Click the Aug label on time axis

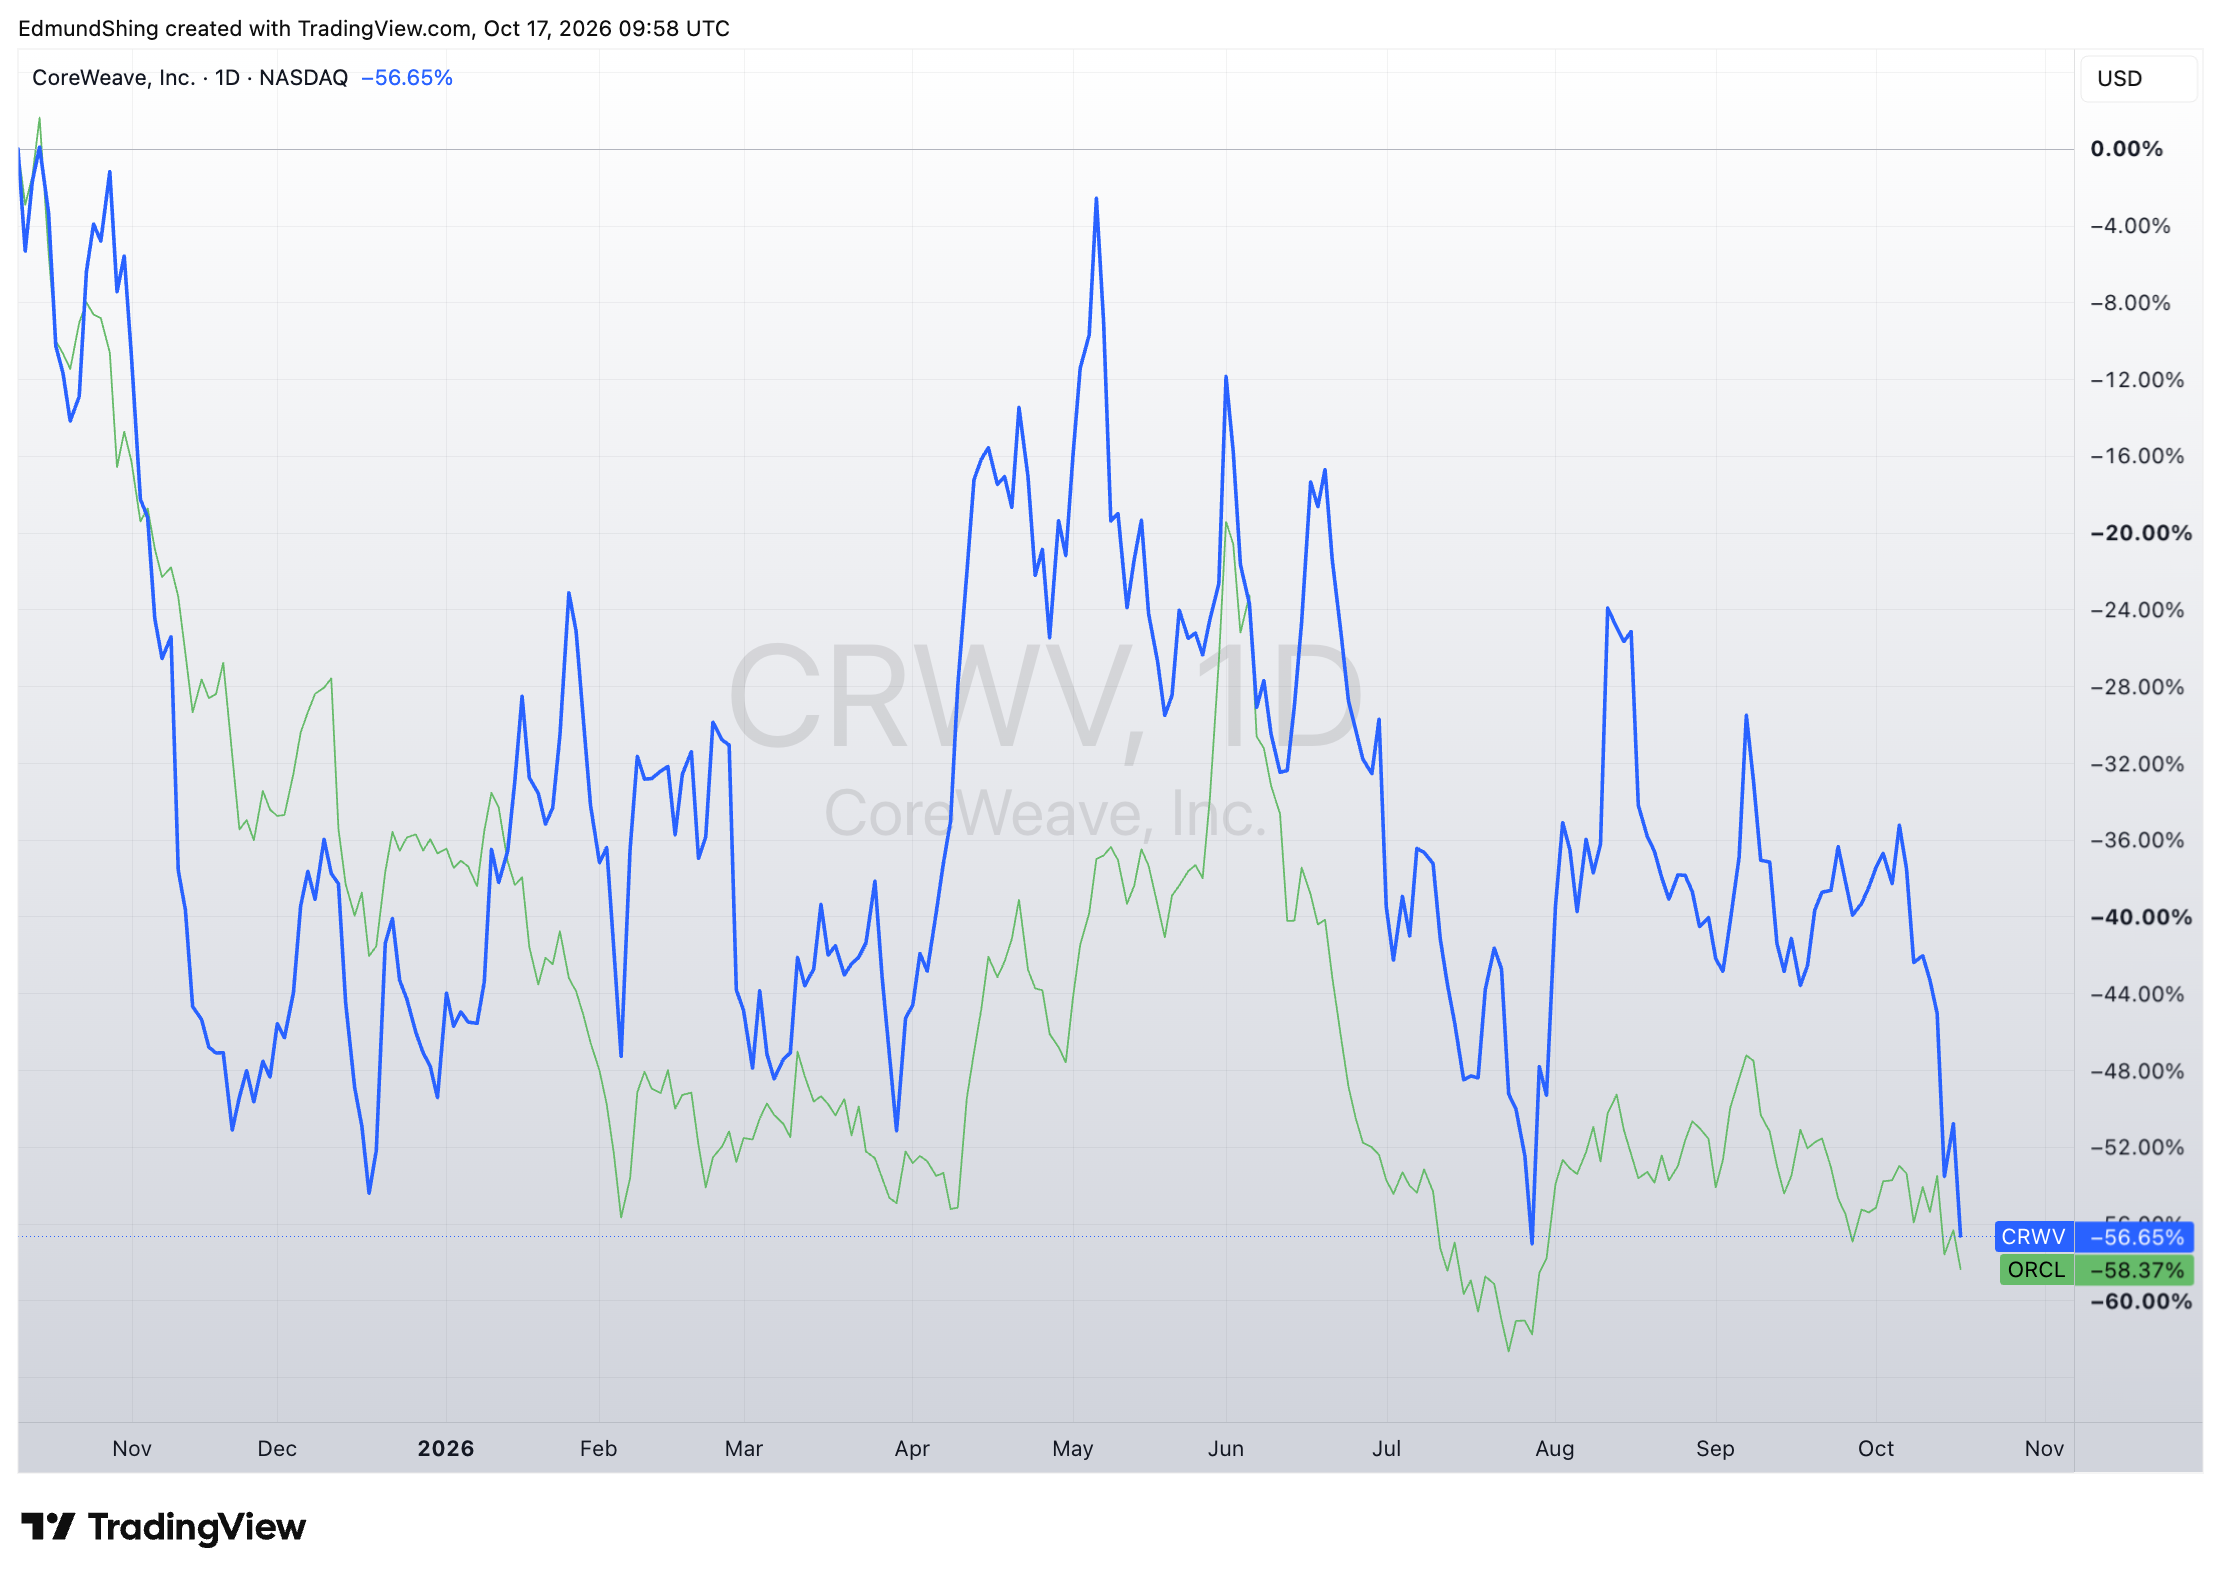click(1555, 1448)
